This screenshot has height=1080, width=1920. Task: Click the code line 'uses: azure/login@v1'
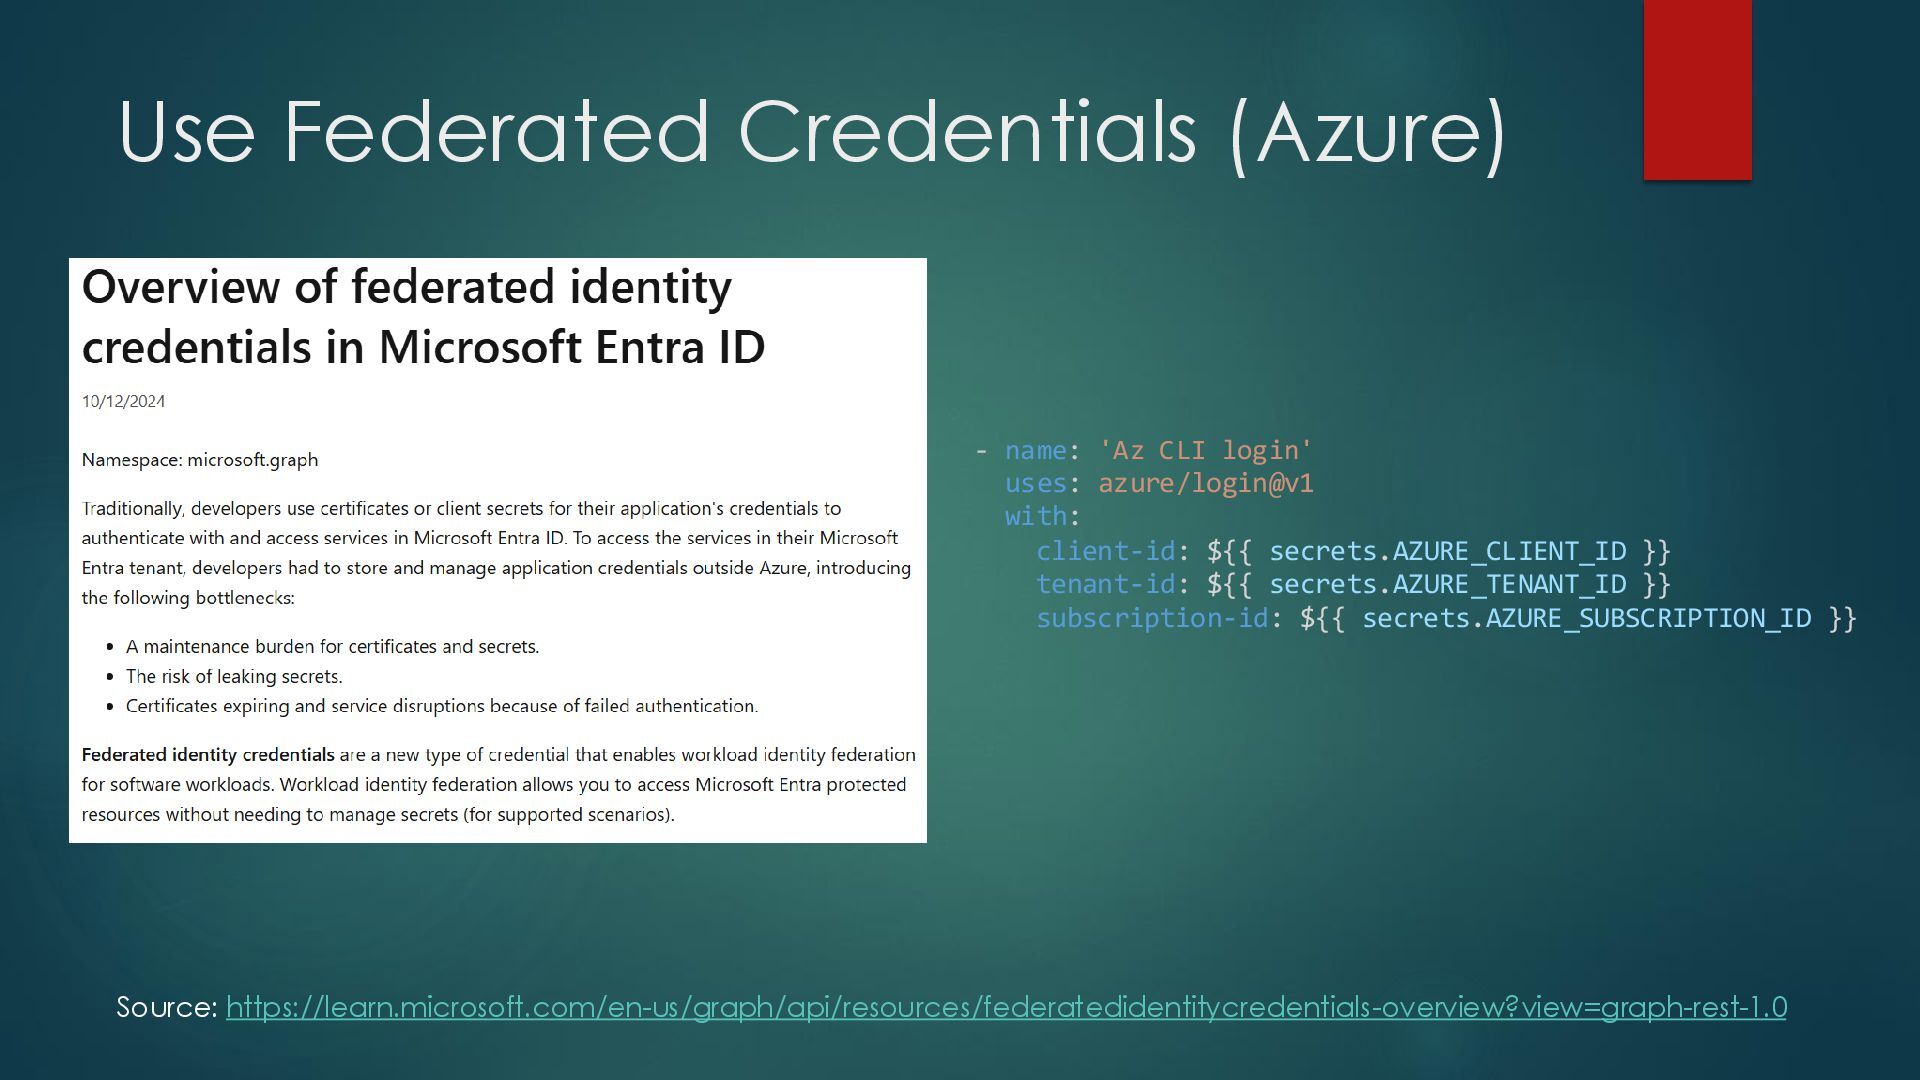coord(1159,483)
